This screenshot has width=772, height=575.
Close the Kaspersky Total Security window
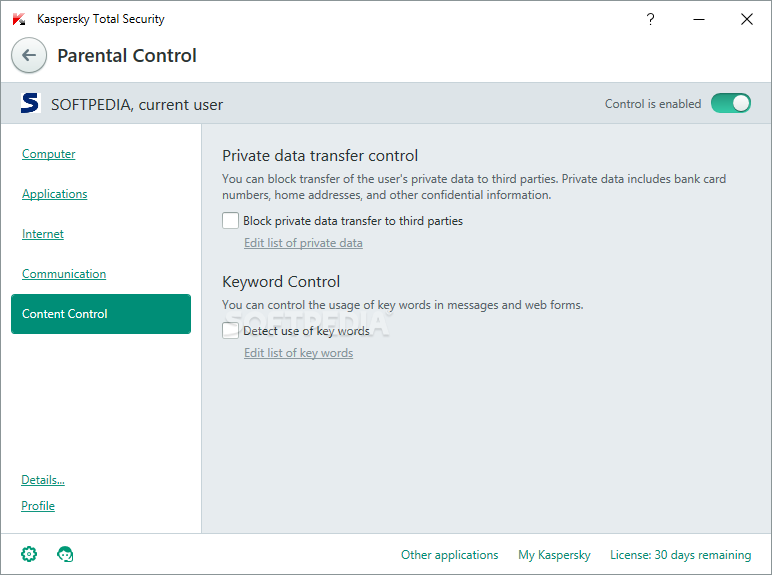tap(747, 19)
